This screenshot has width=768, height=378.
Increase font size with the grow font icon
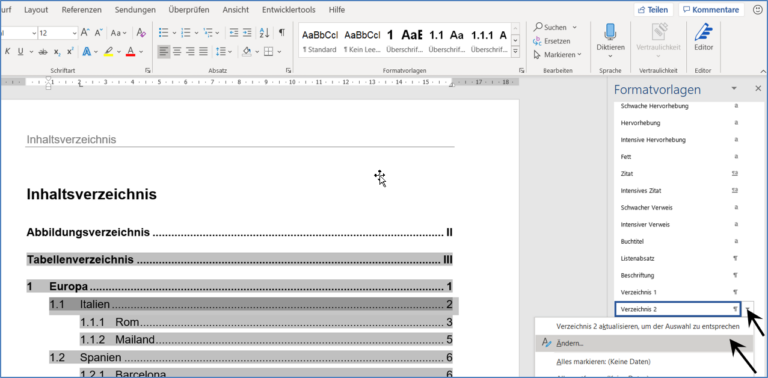85,33
